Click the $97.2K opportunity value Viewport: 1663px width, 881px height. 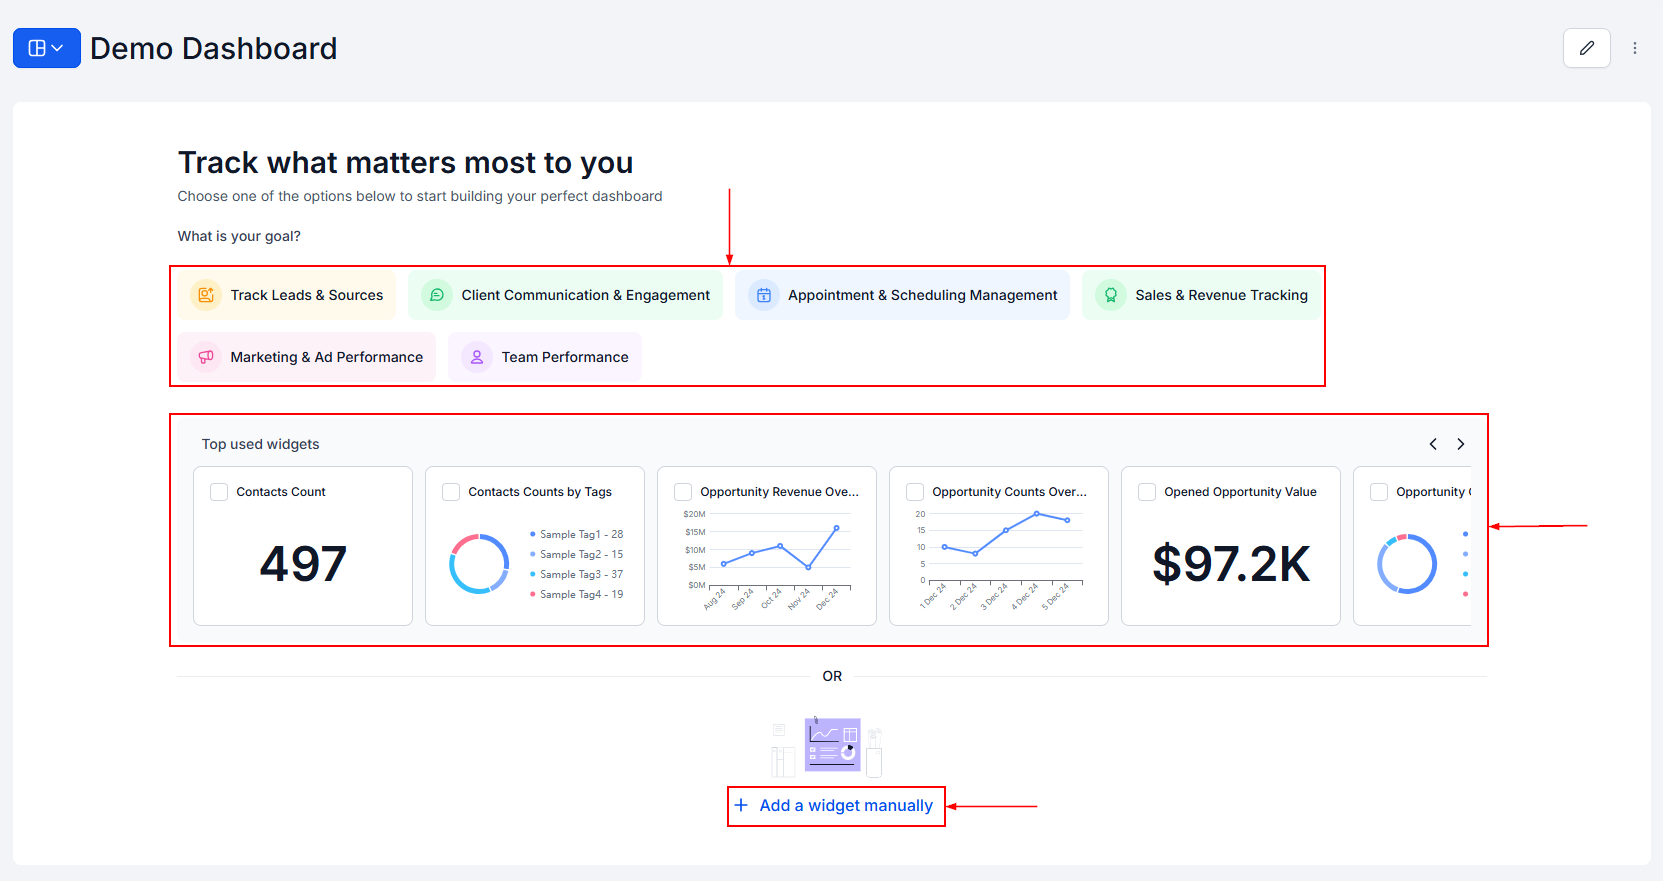[x=1231, y=564]
